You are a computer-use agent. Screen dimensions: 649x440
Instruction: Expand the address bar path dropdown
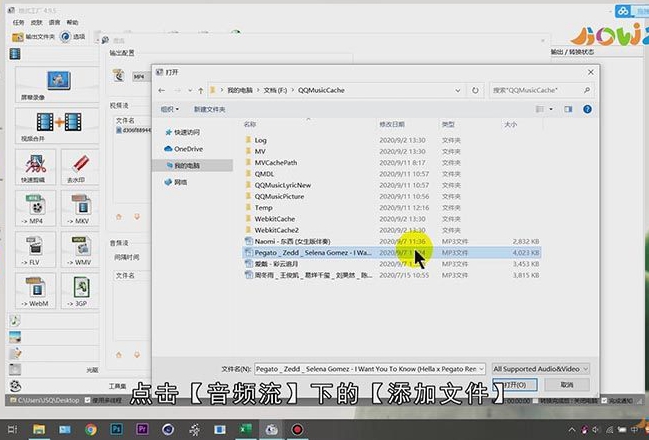tap(458, 90)
